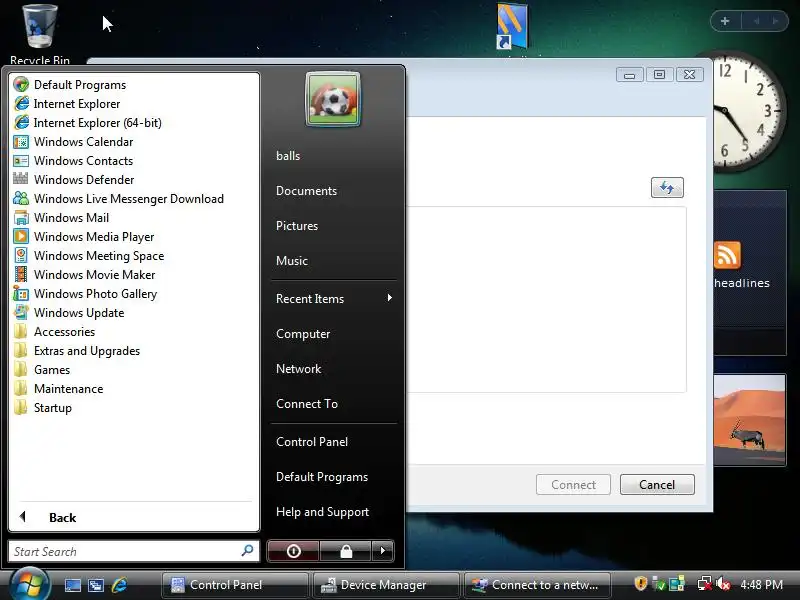800x600 pixels.
Task: Switch to Device Manager taskbar button
Action: (386, 585)
